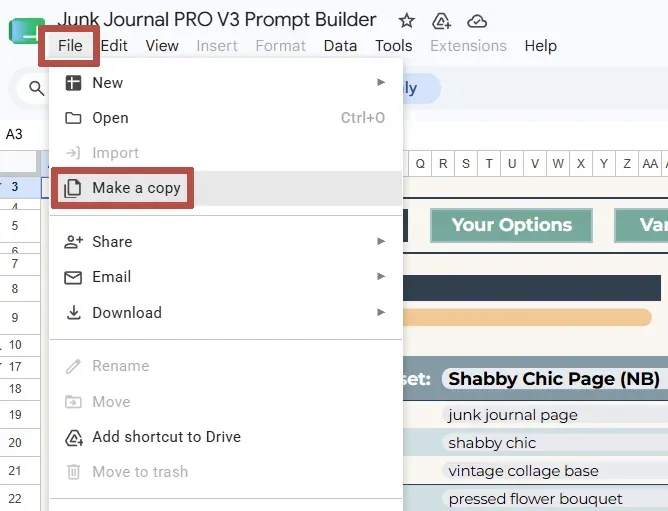Open the Email submenu
Screen dimensions: 668x511
pyautogui.click(x=226, y=277)
